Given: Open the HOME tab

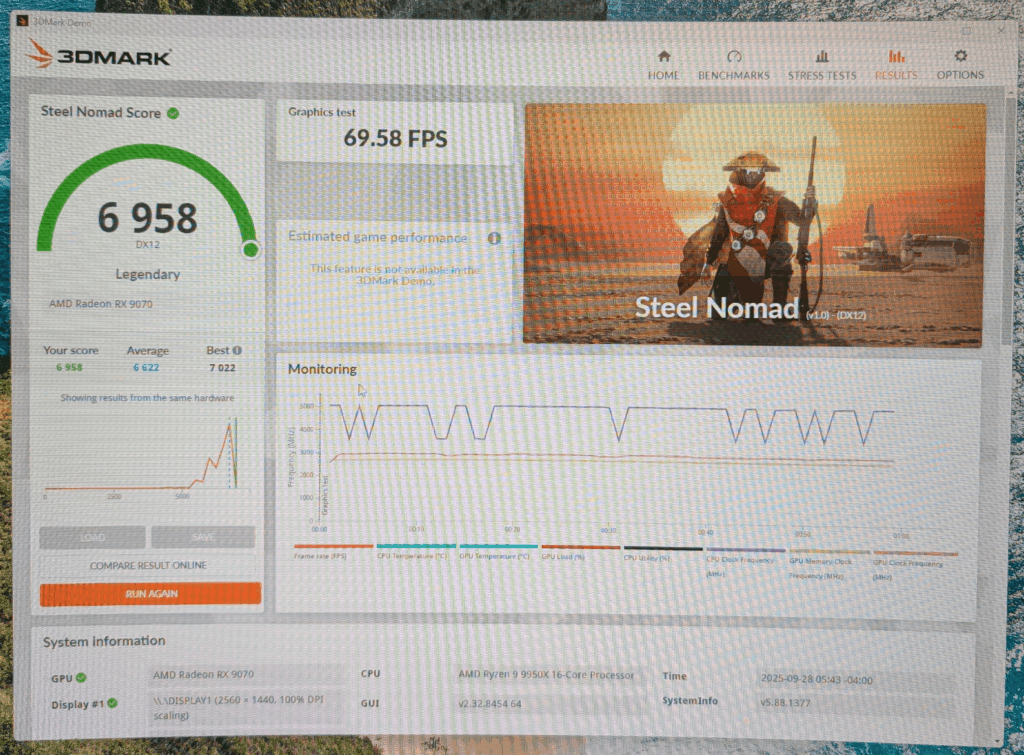Looking at the screenshot, I should (663, 65).
